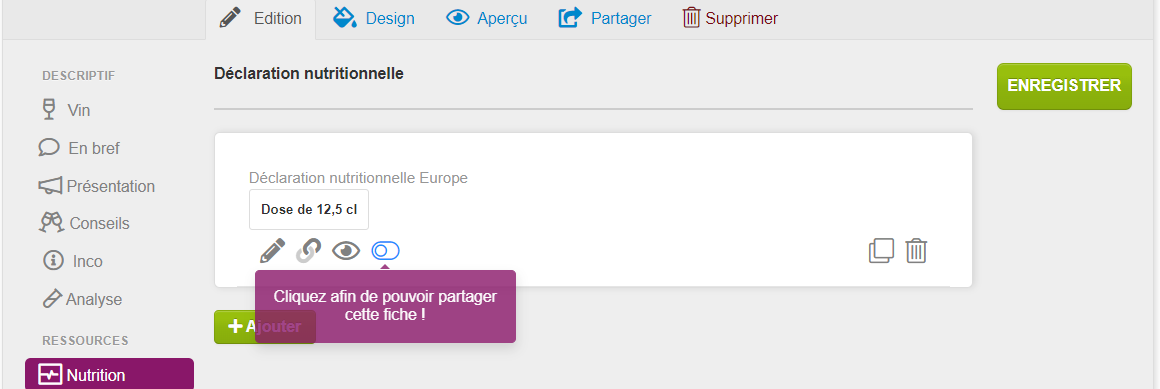Click the chain link icon in the card
The image size is (1160, 389).
(x=308, y=251)
